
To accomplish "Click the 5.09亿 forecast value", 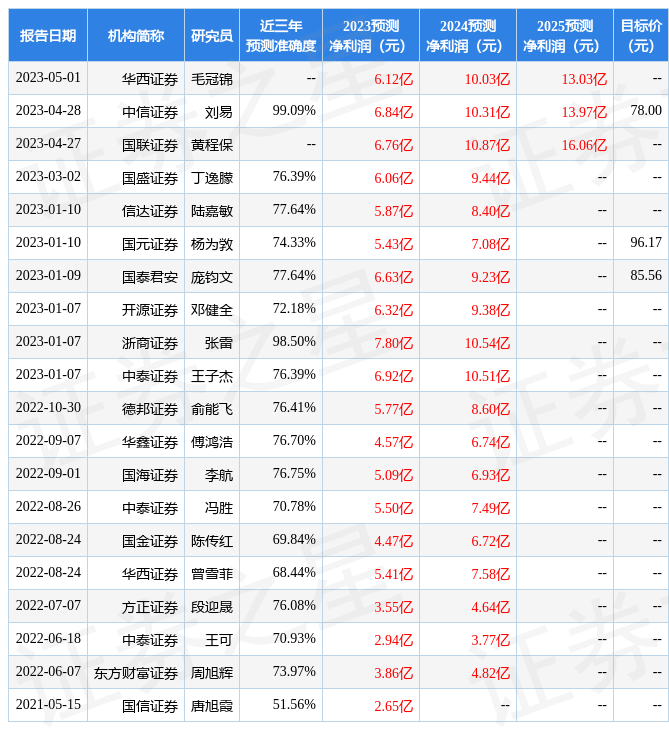I will tap(394, 475).
